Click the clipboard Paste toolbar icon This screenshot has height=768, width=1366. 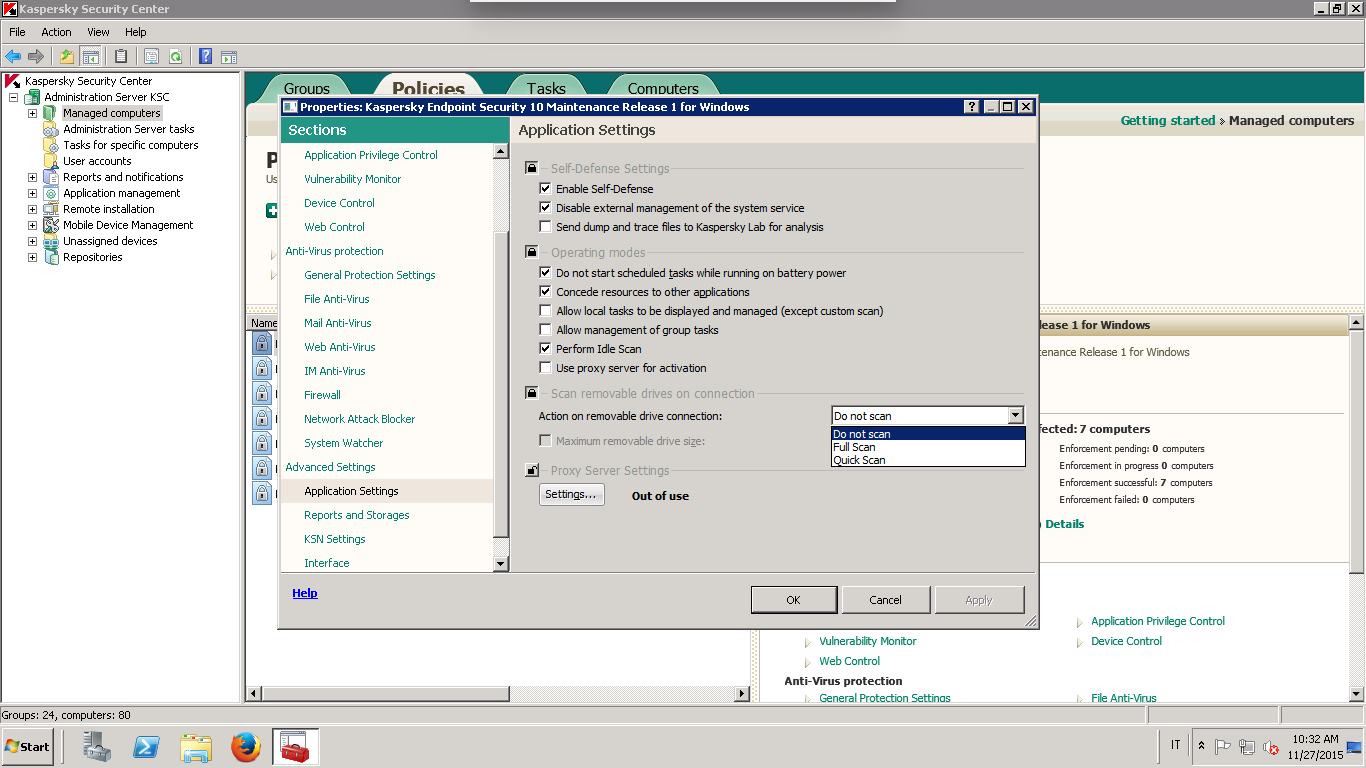(x=121, y=56)
